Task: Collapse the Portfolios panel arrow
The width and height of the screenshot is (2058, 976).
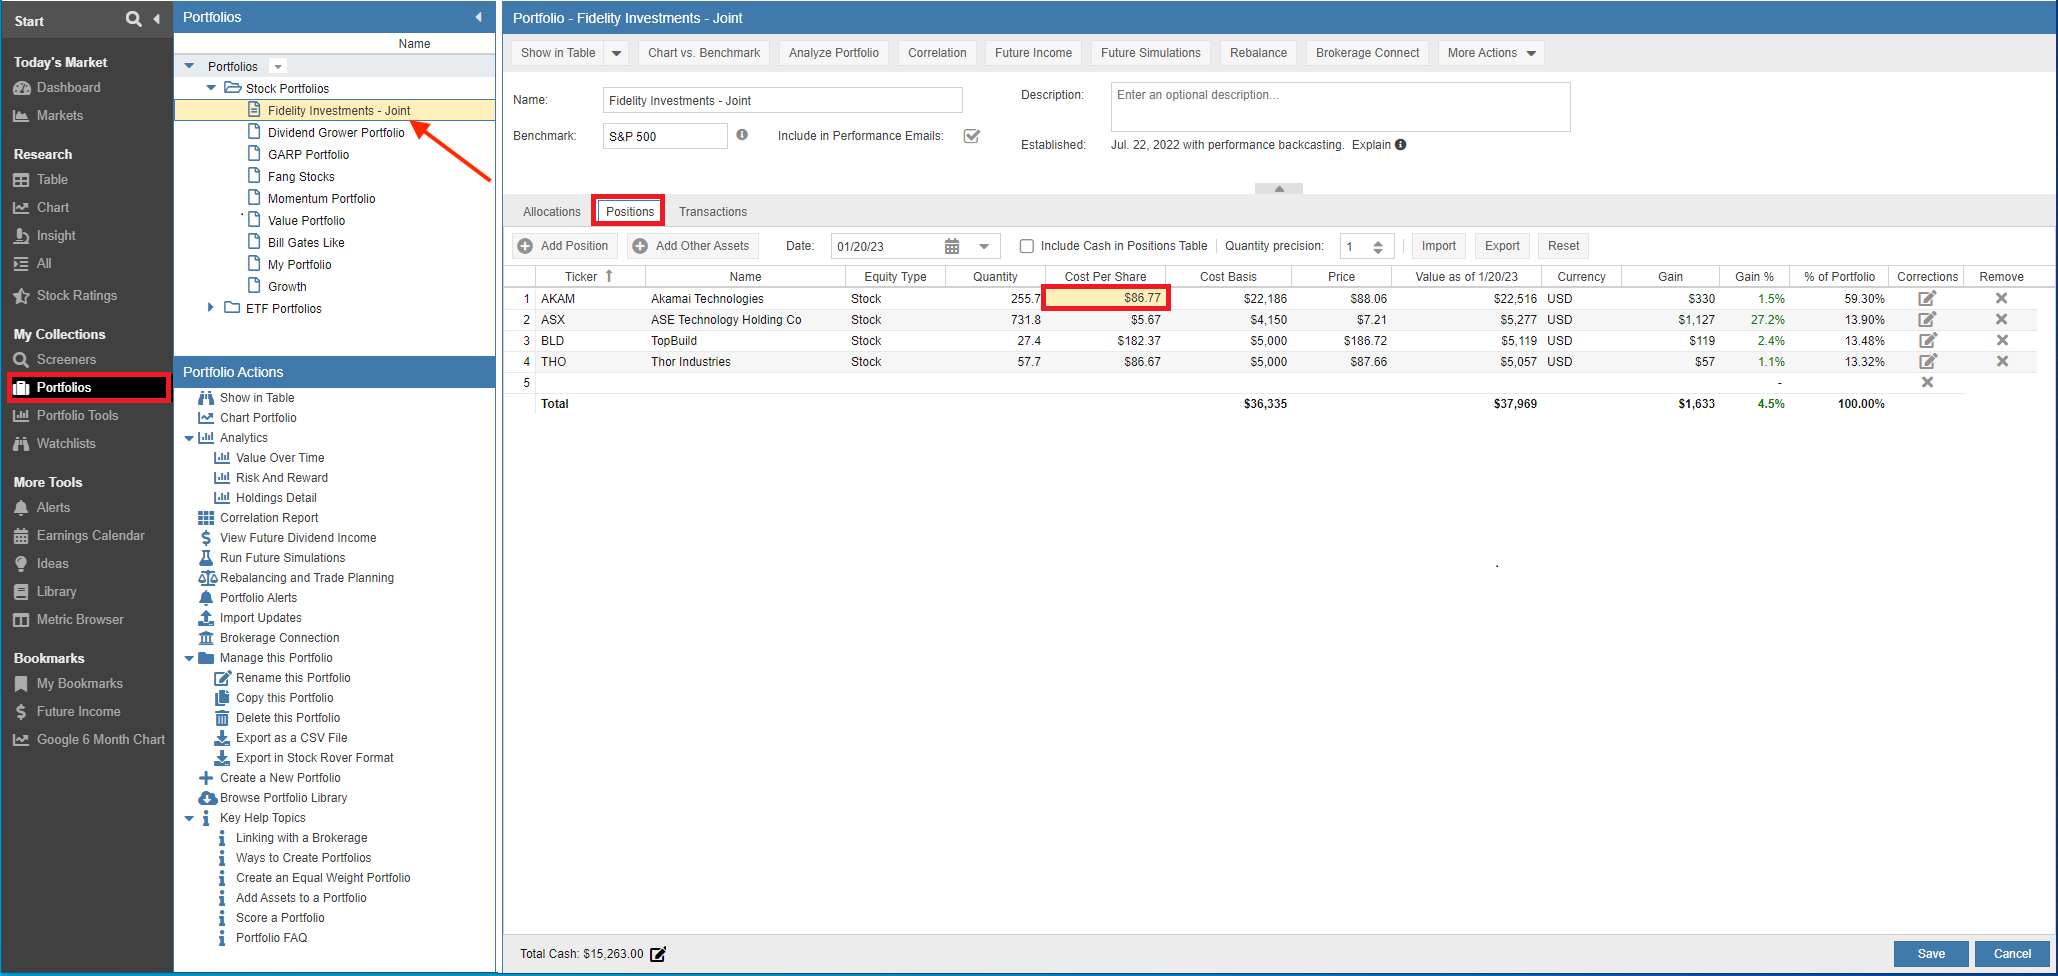Action: point(478,17)
